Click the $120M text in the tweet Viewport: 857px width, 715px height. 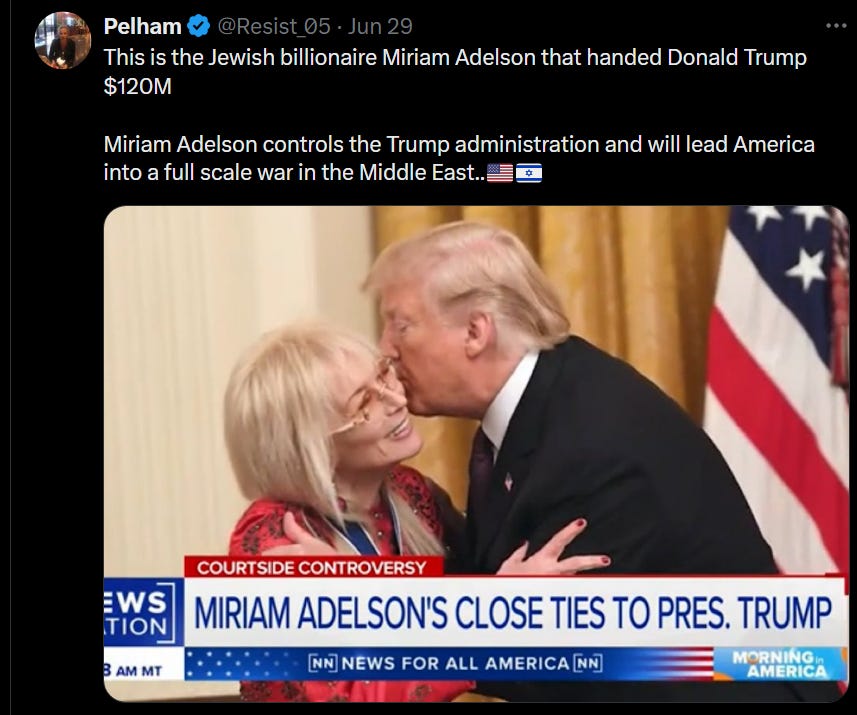click(x=137, y=86)
